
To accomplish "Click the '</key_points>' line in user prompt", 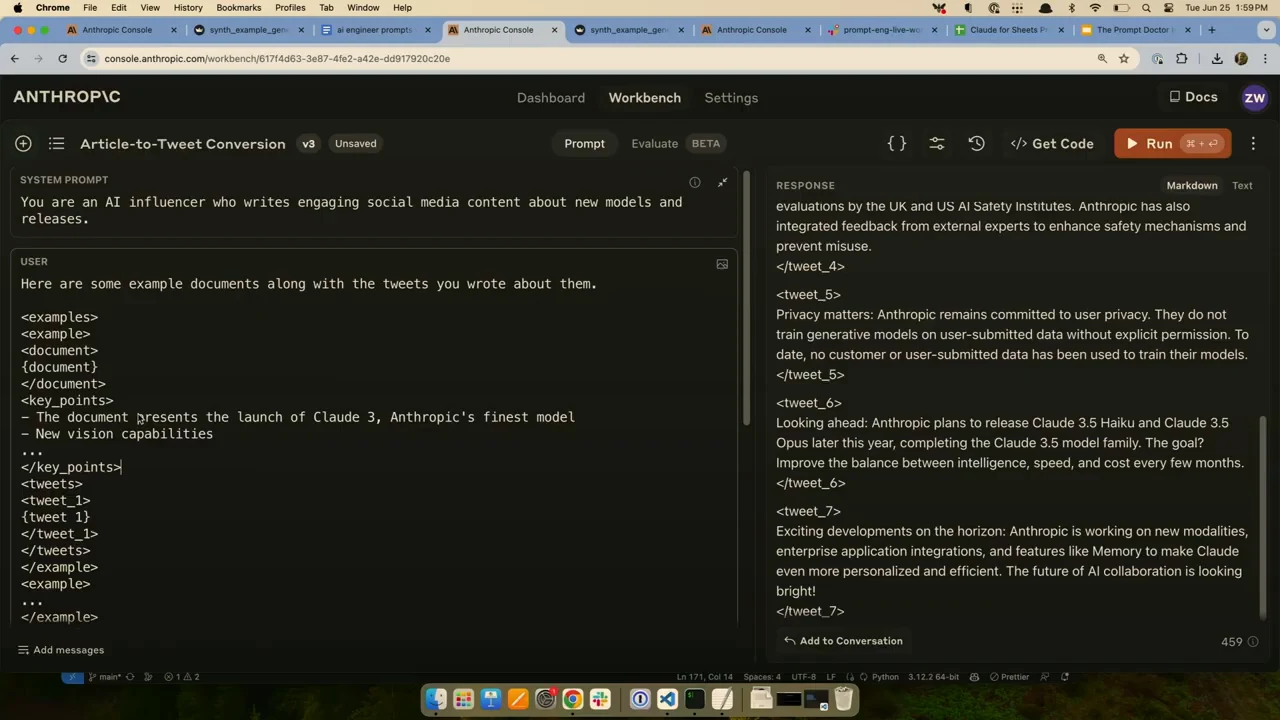I will tap(71, 467).
